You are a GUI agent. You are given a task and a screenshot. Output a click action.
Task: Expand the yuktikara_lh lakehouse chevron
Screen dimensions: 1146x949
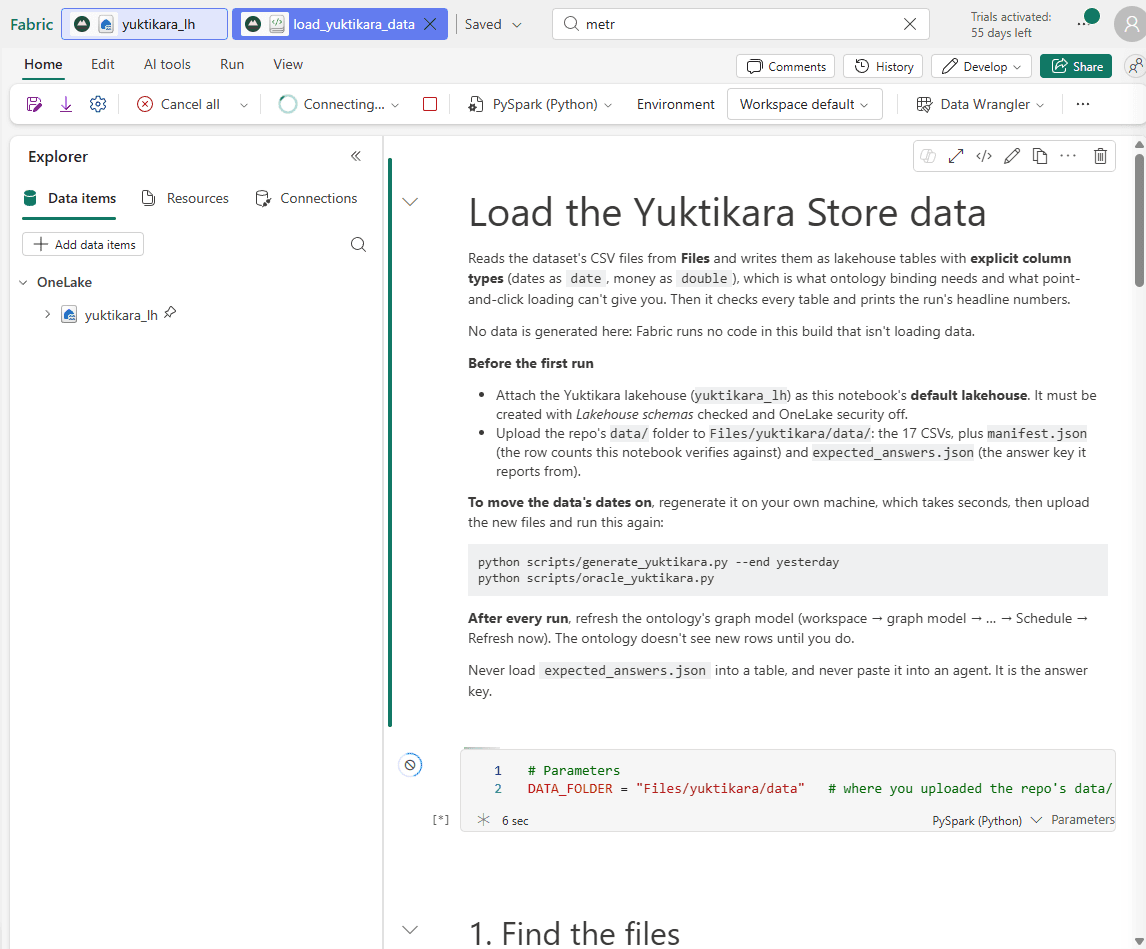pyautogui.click(x=48, y=314)
